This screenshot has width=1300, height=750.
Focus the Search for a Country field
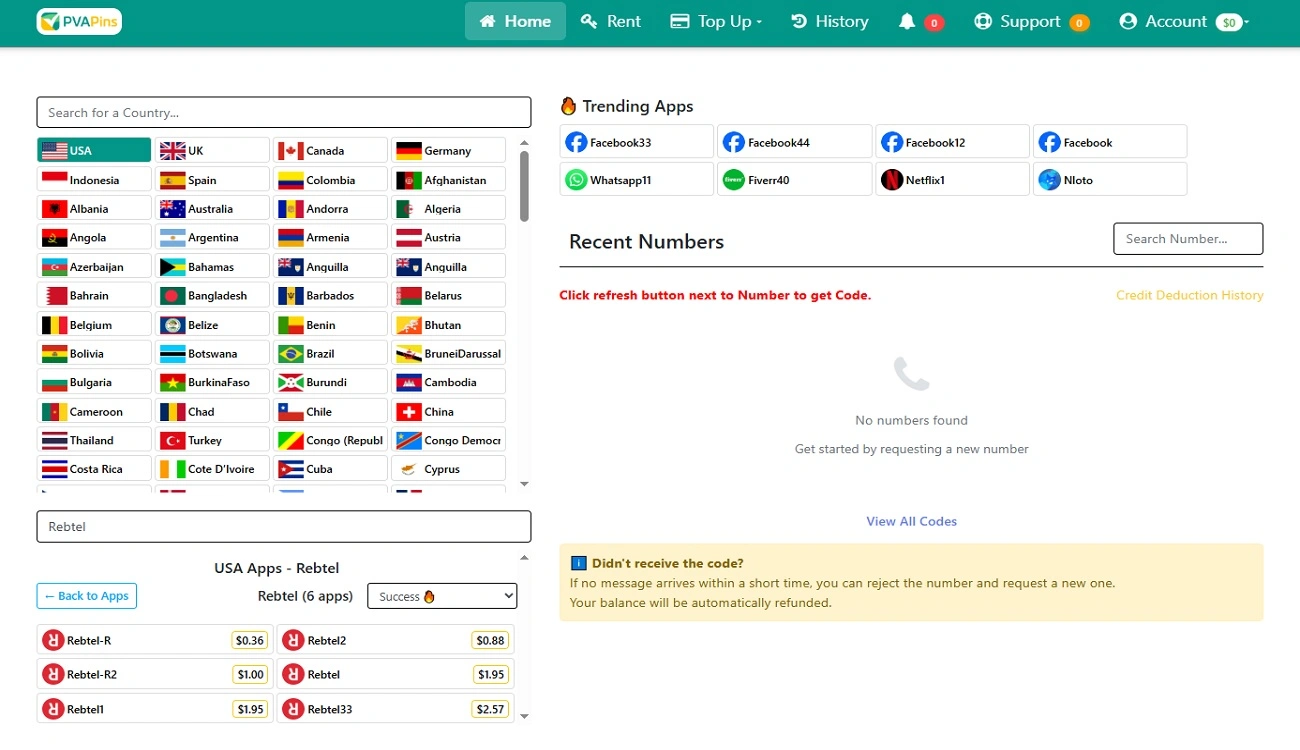284,112
